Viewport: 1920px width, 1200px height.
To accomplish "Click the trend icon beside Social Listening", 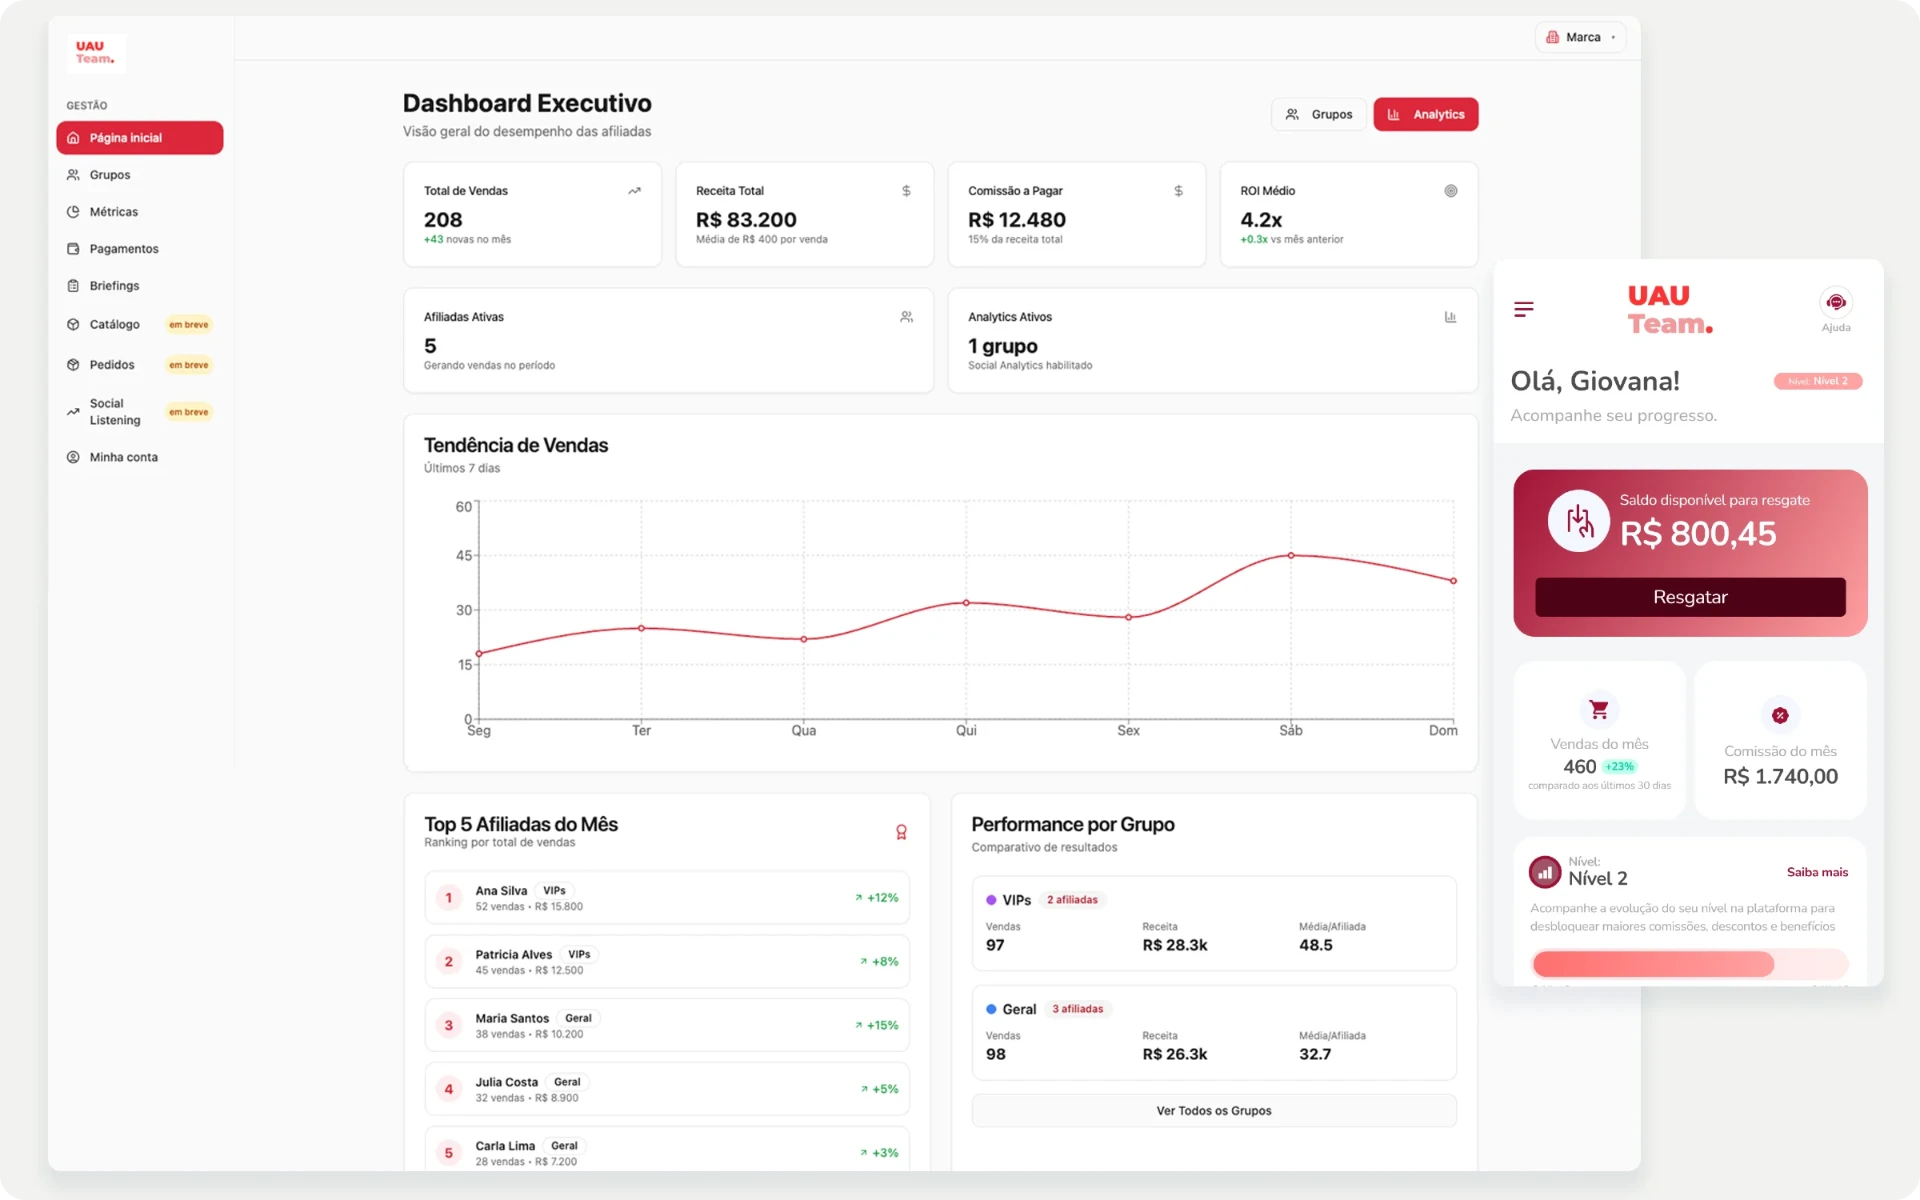I will (73, 412).
